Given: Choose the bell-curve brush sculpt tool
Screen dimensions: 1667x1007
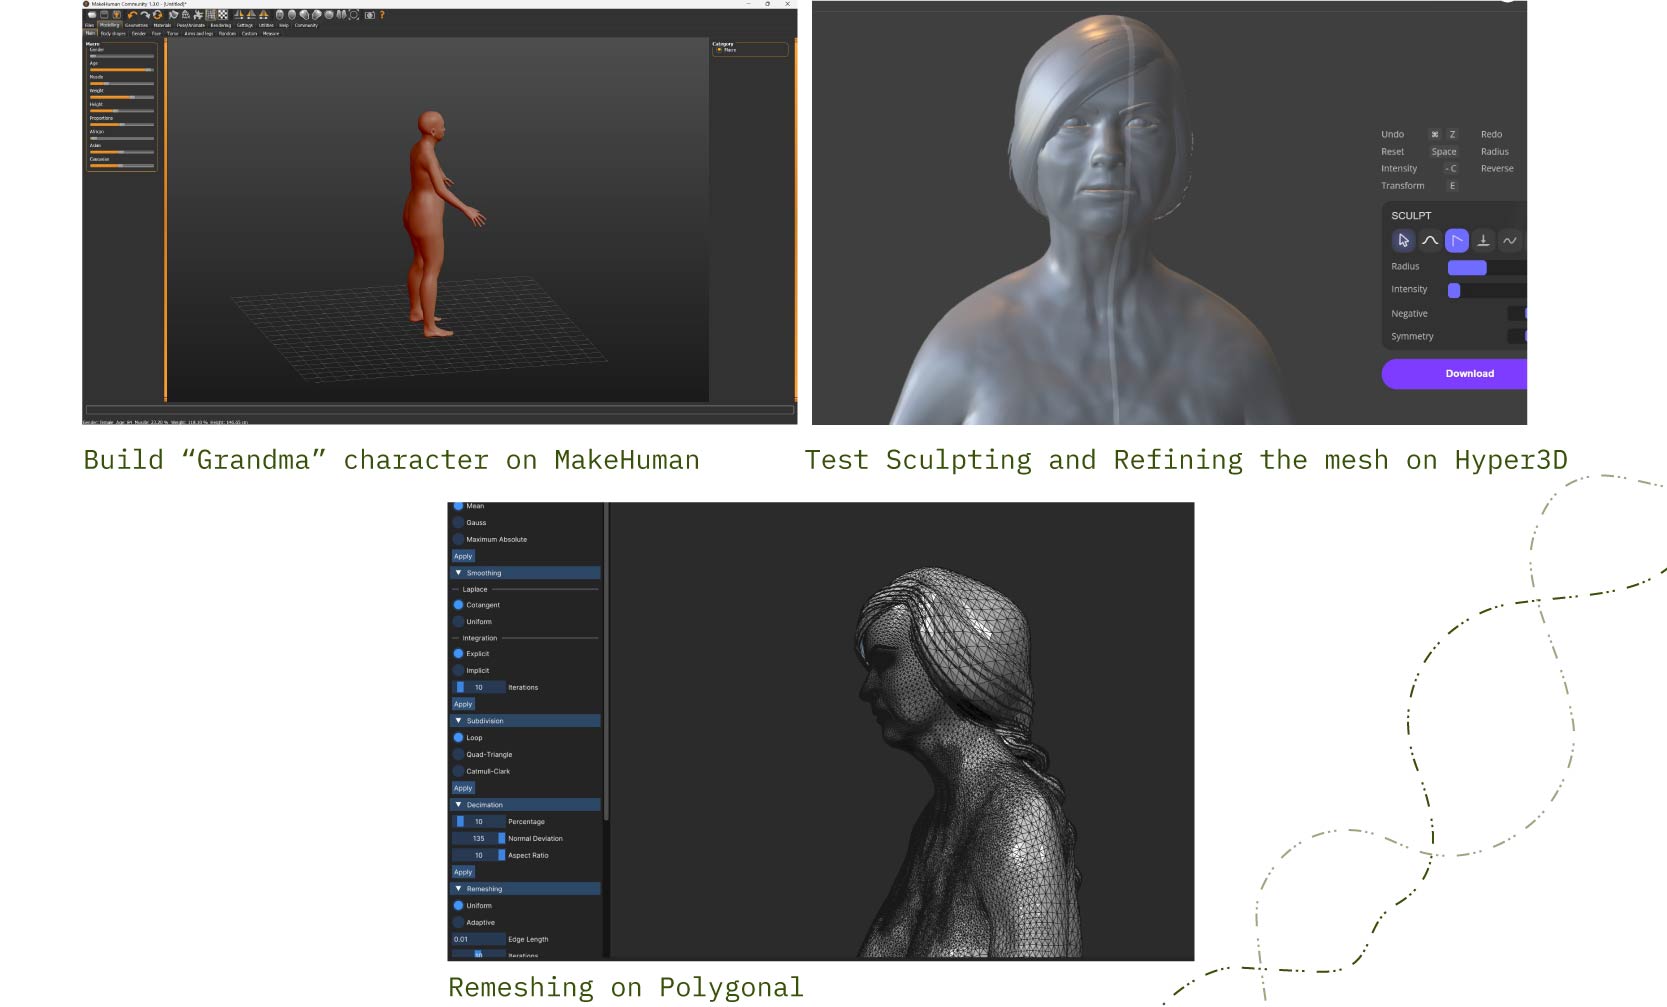Looking at the screenshot, I should [1430, 240].
